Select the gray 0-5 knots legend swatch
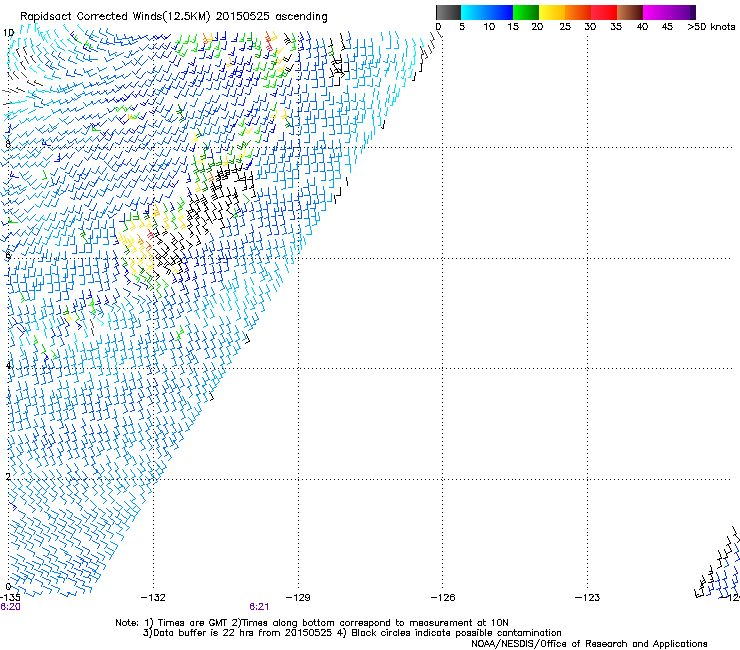Viewport: 740px width, 650px height. coord(448,12)
